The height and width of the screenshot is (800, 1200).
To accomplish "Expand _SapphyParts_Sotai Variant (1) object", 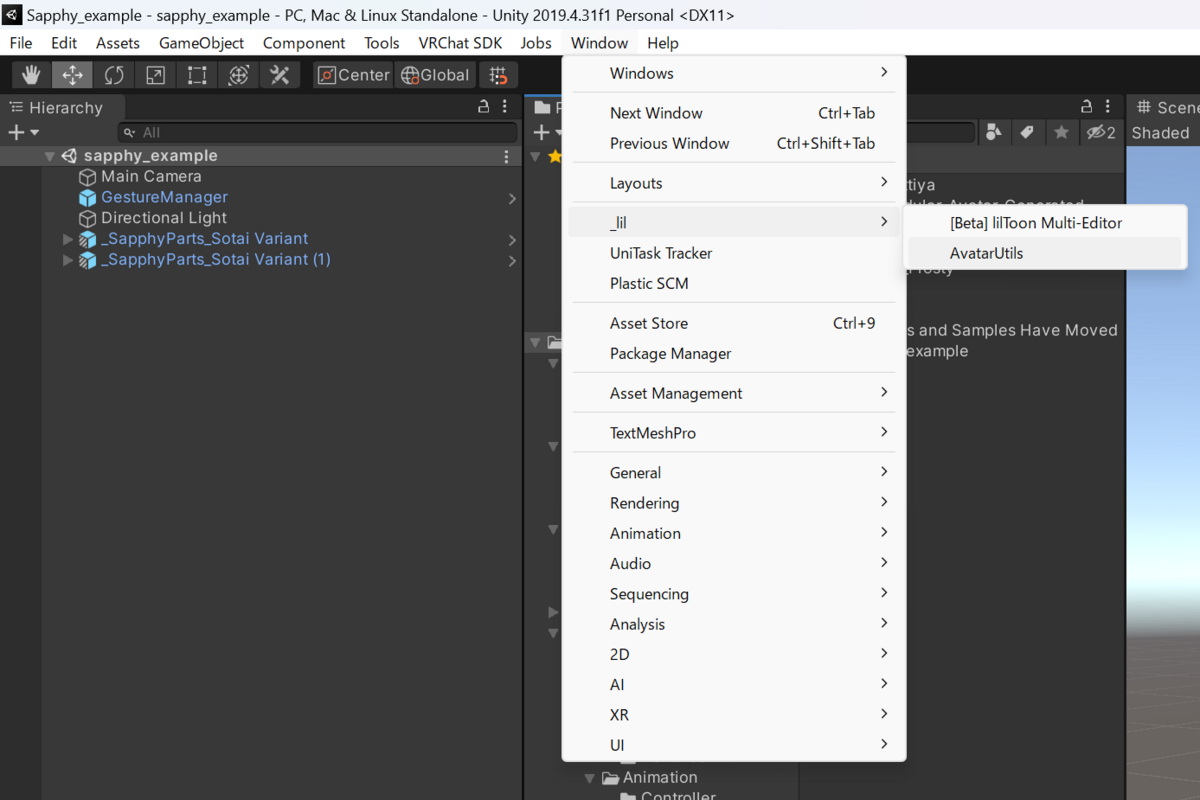I will tap(68, 260).
